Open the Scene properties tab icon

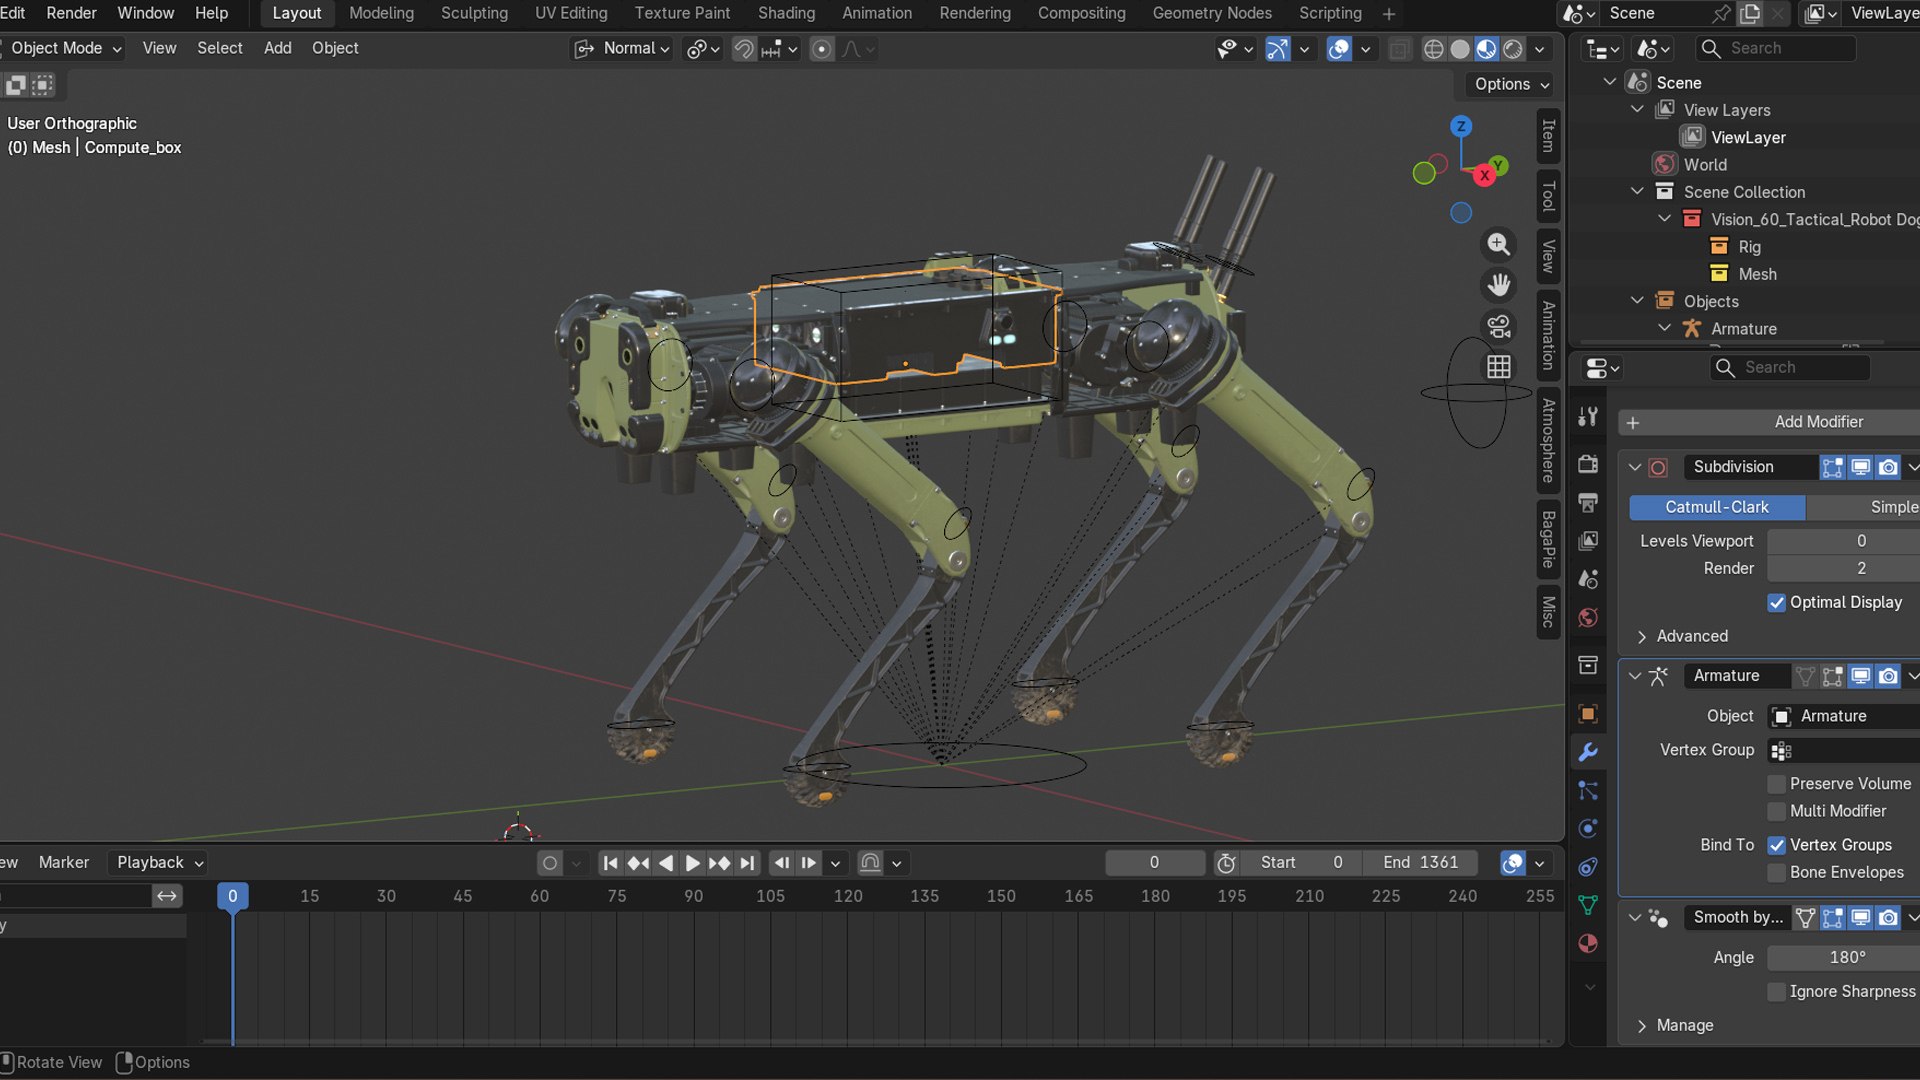[1588, 579]
